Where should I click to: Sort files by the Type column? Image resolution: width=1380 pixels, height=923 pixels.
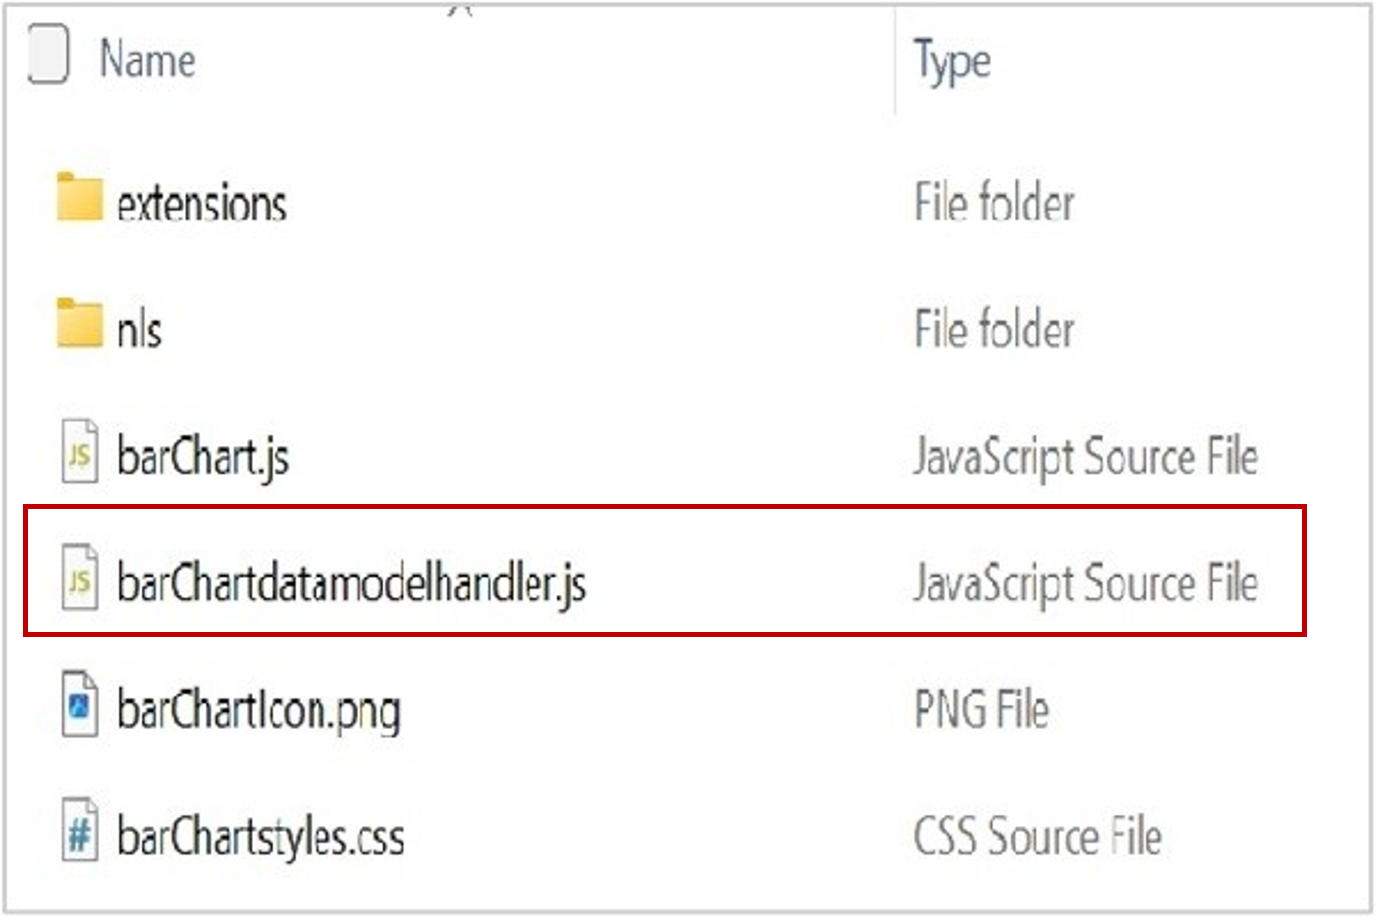(947, 60)
